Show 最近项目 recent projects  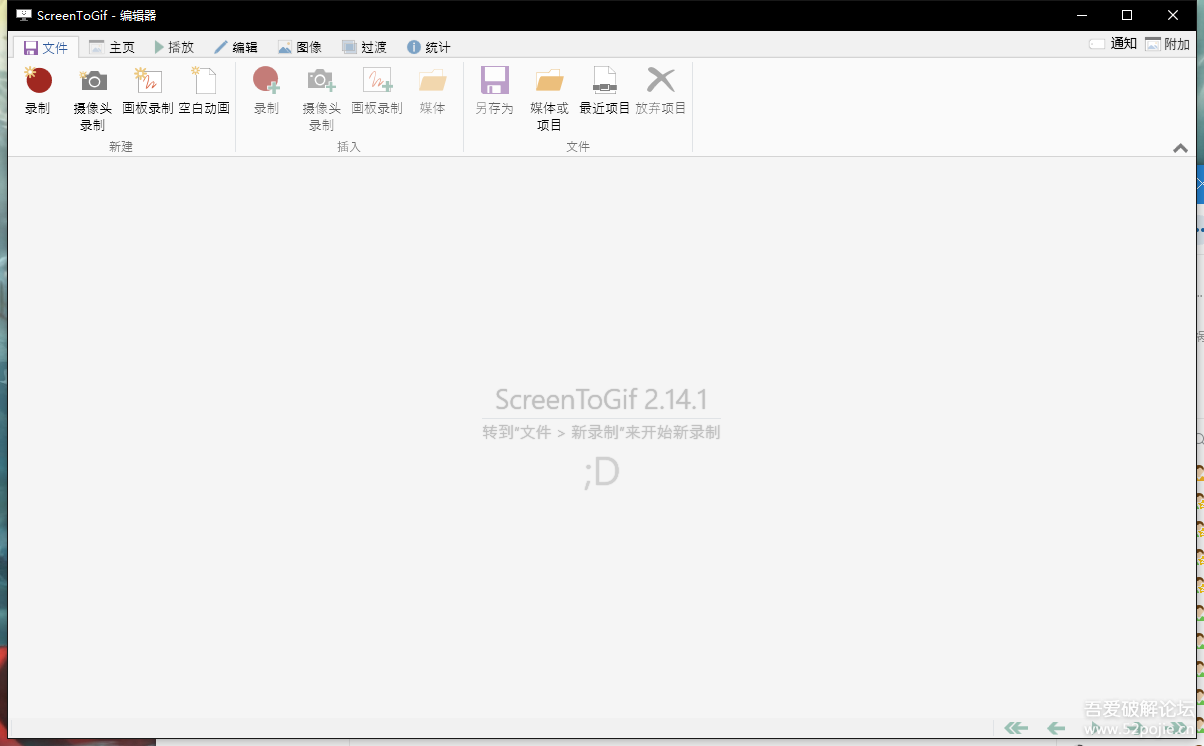[x=605, y=91]
